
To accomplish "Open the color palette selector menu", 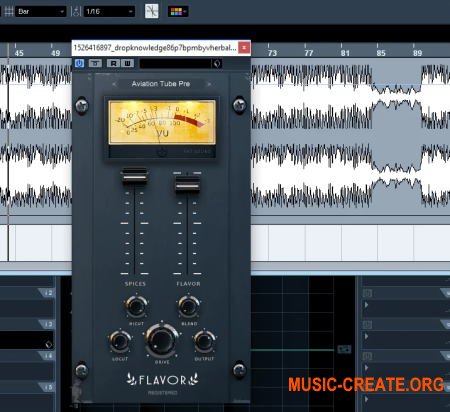I will point(178,12).
